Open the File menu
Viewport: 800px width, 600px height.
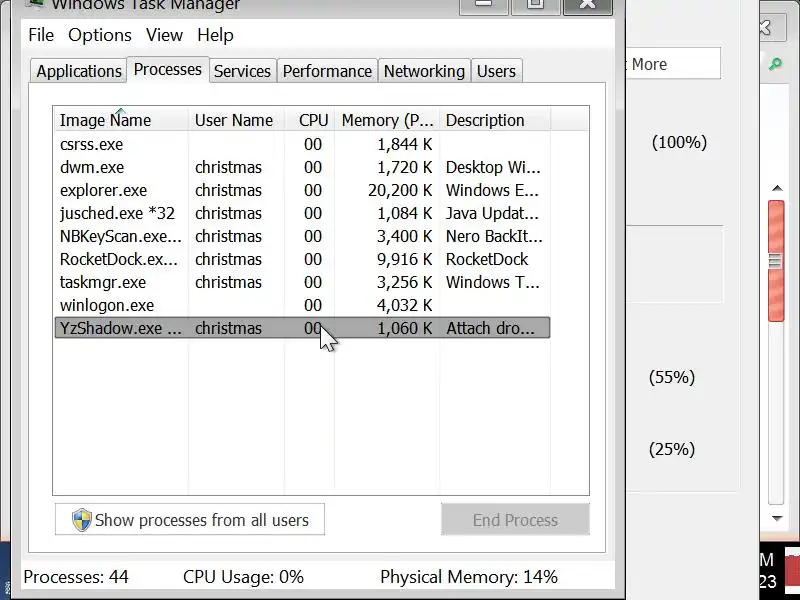tap(41, 35)
